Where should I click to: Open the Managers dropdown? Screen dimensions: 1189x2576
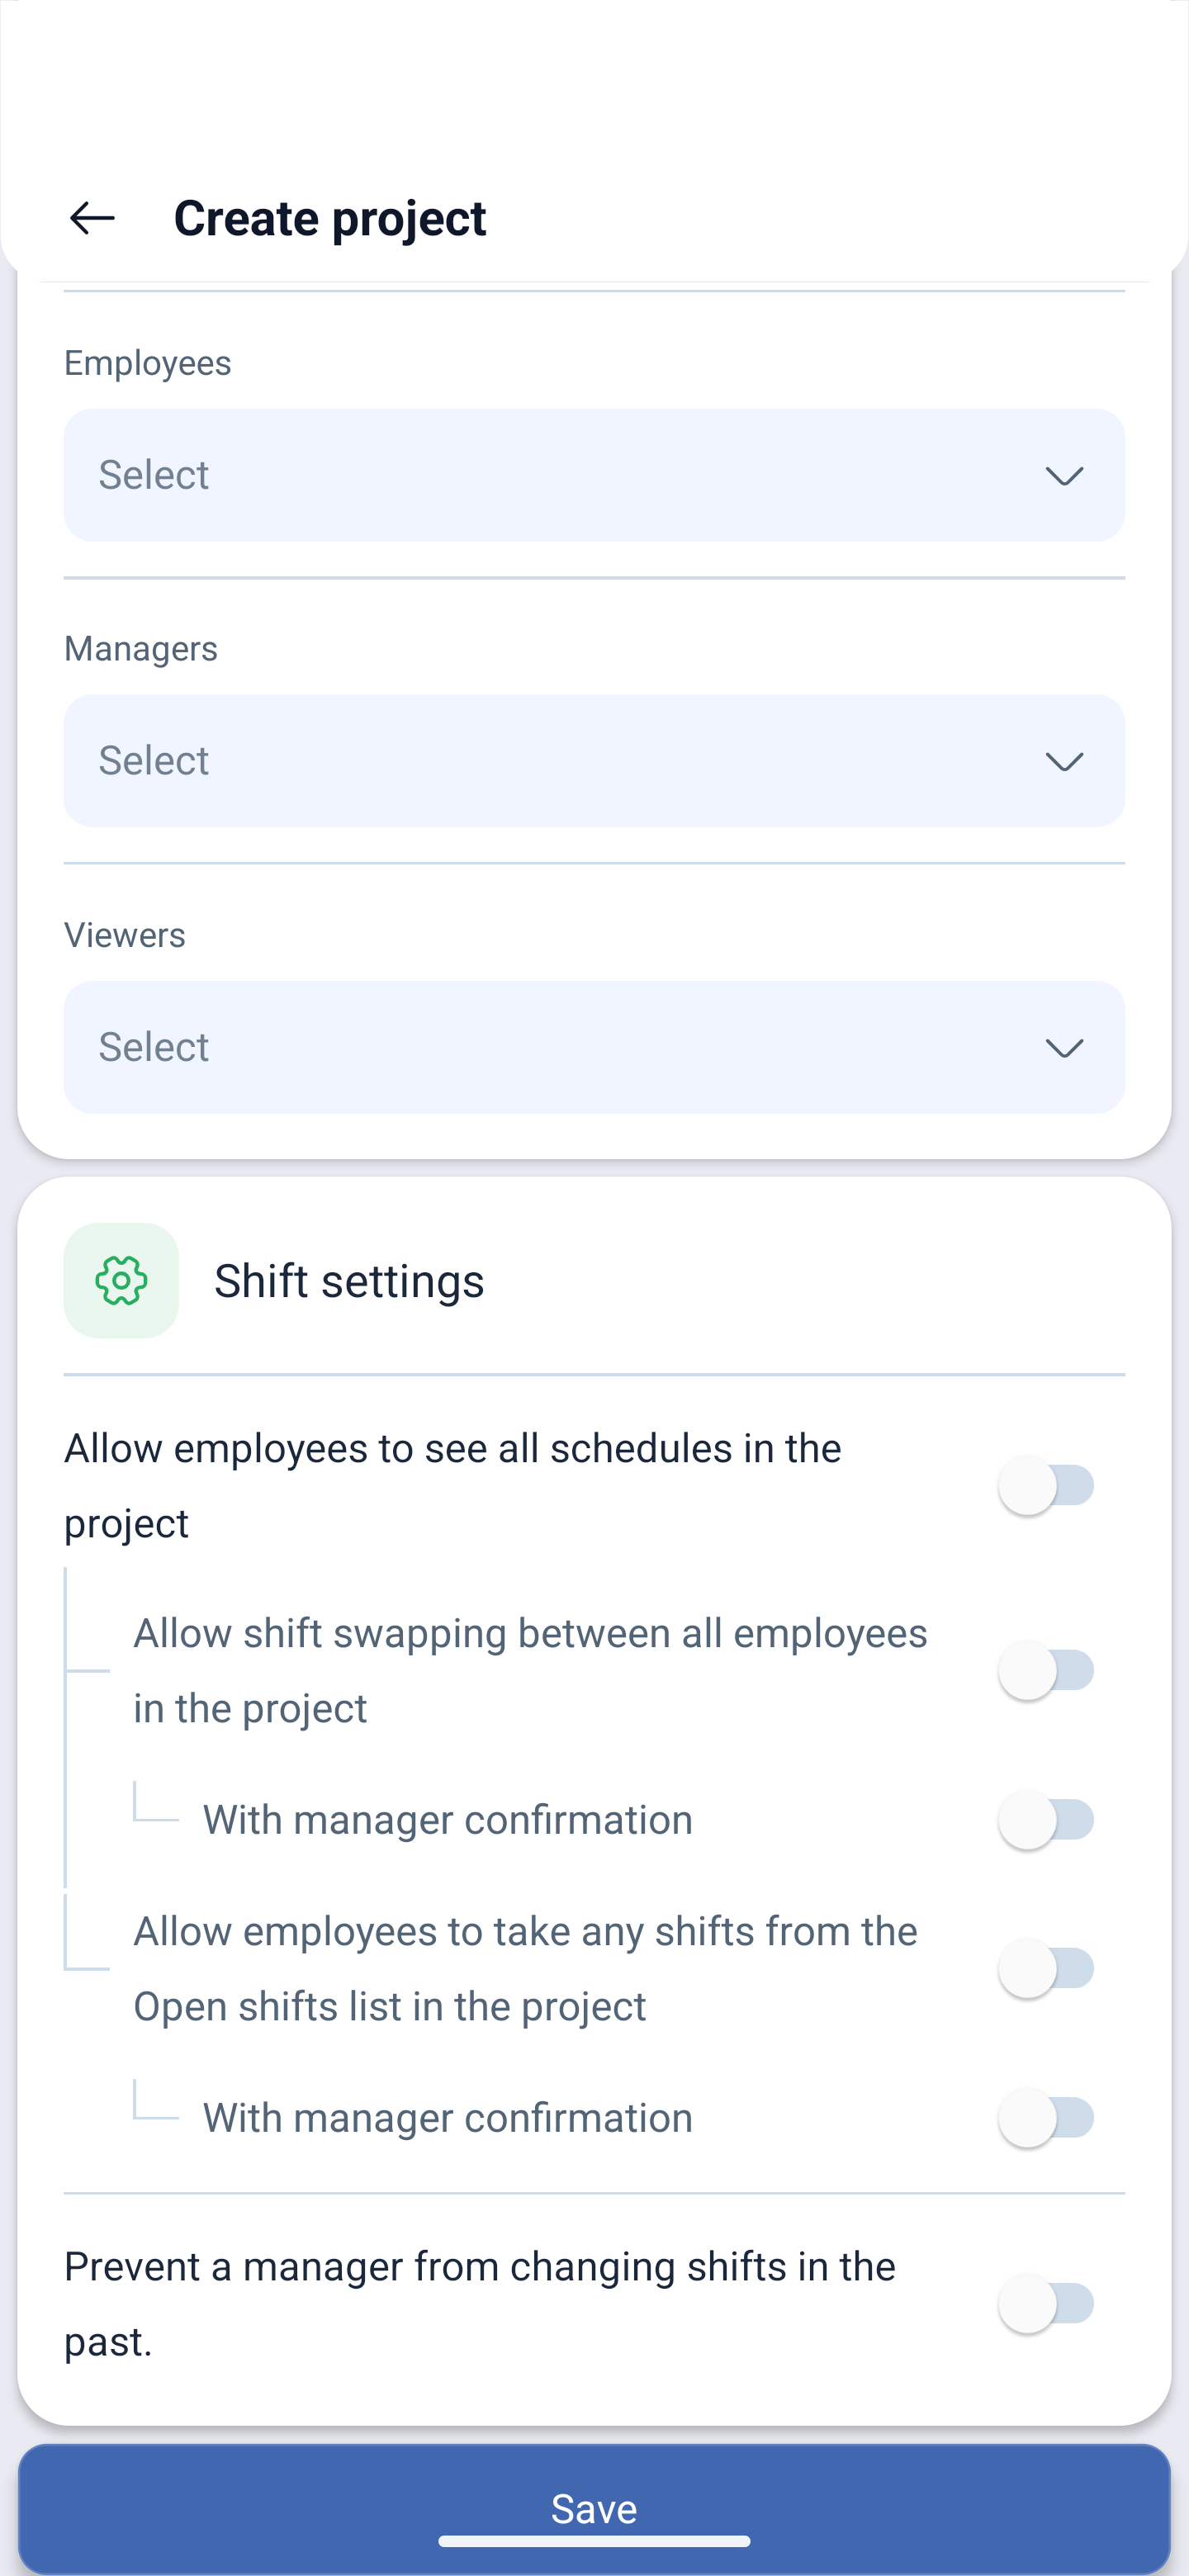click(x=594, y=761)
